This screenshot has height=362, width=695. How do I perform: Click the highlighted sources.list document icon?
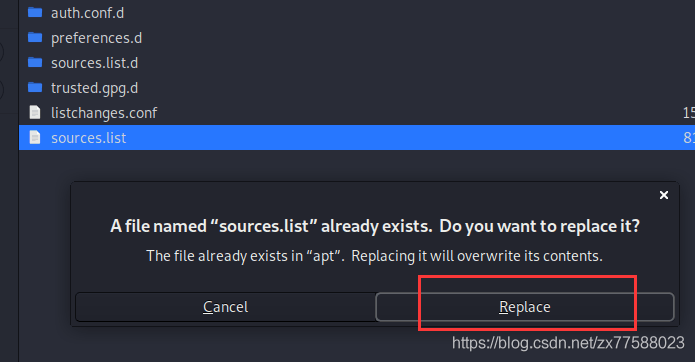tap(35, 137)
